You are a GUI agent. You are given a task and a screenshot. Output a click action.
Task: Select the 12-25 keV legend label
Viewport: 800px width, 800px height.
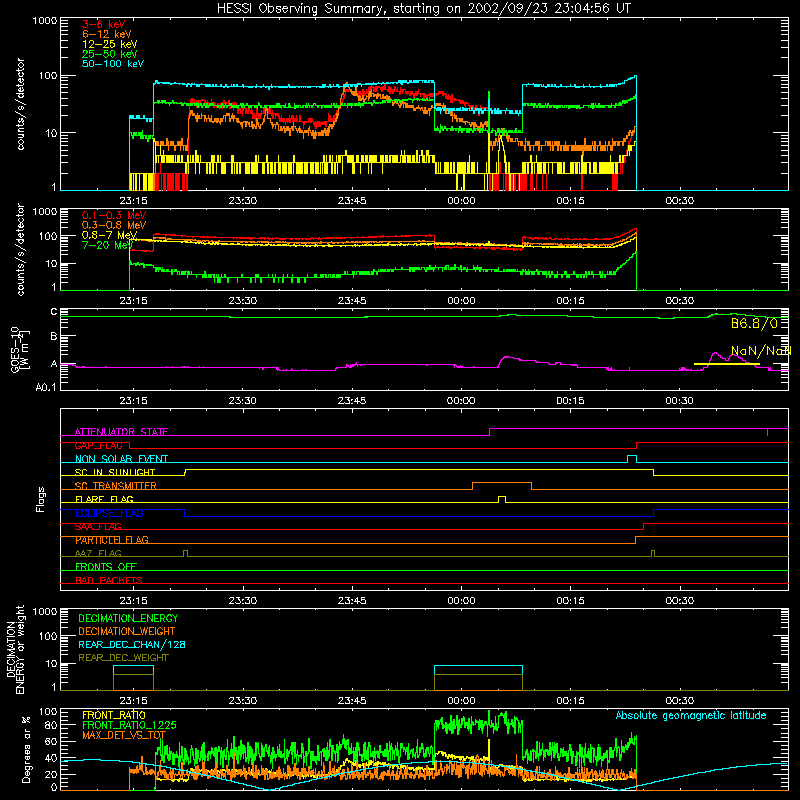click(x=110, y=44)
